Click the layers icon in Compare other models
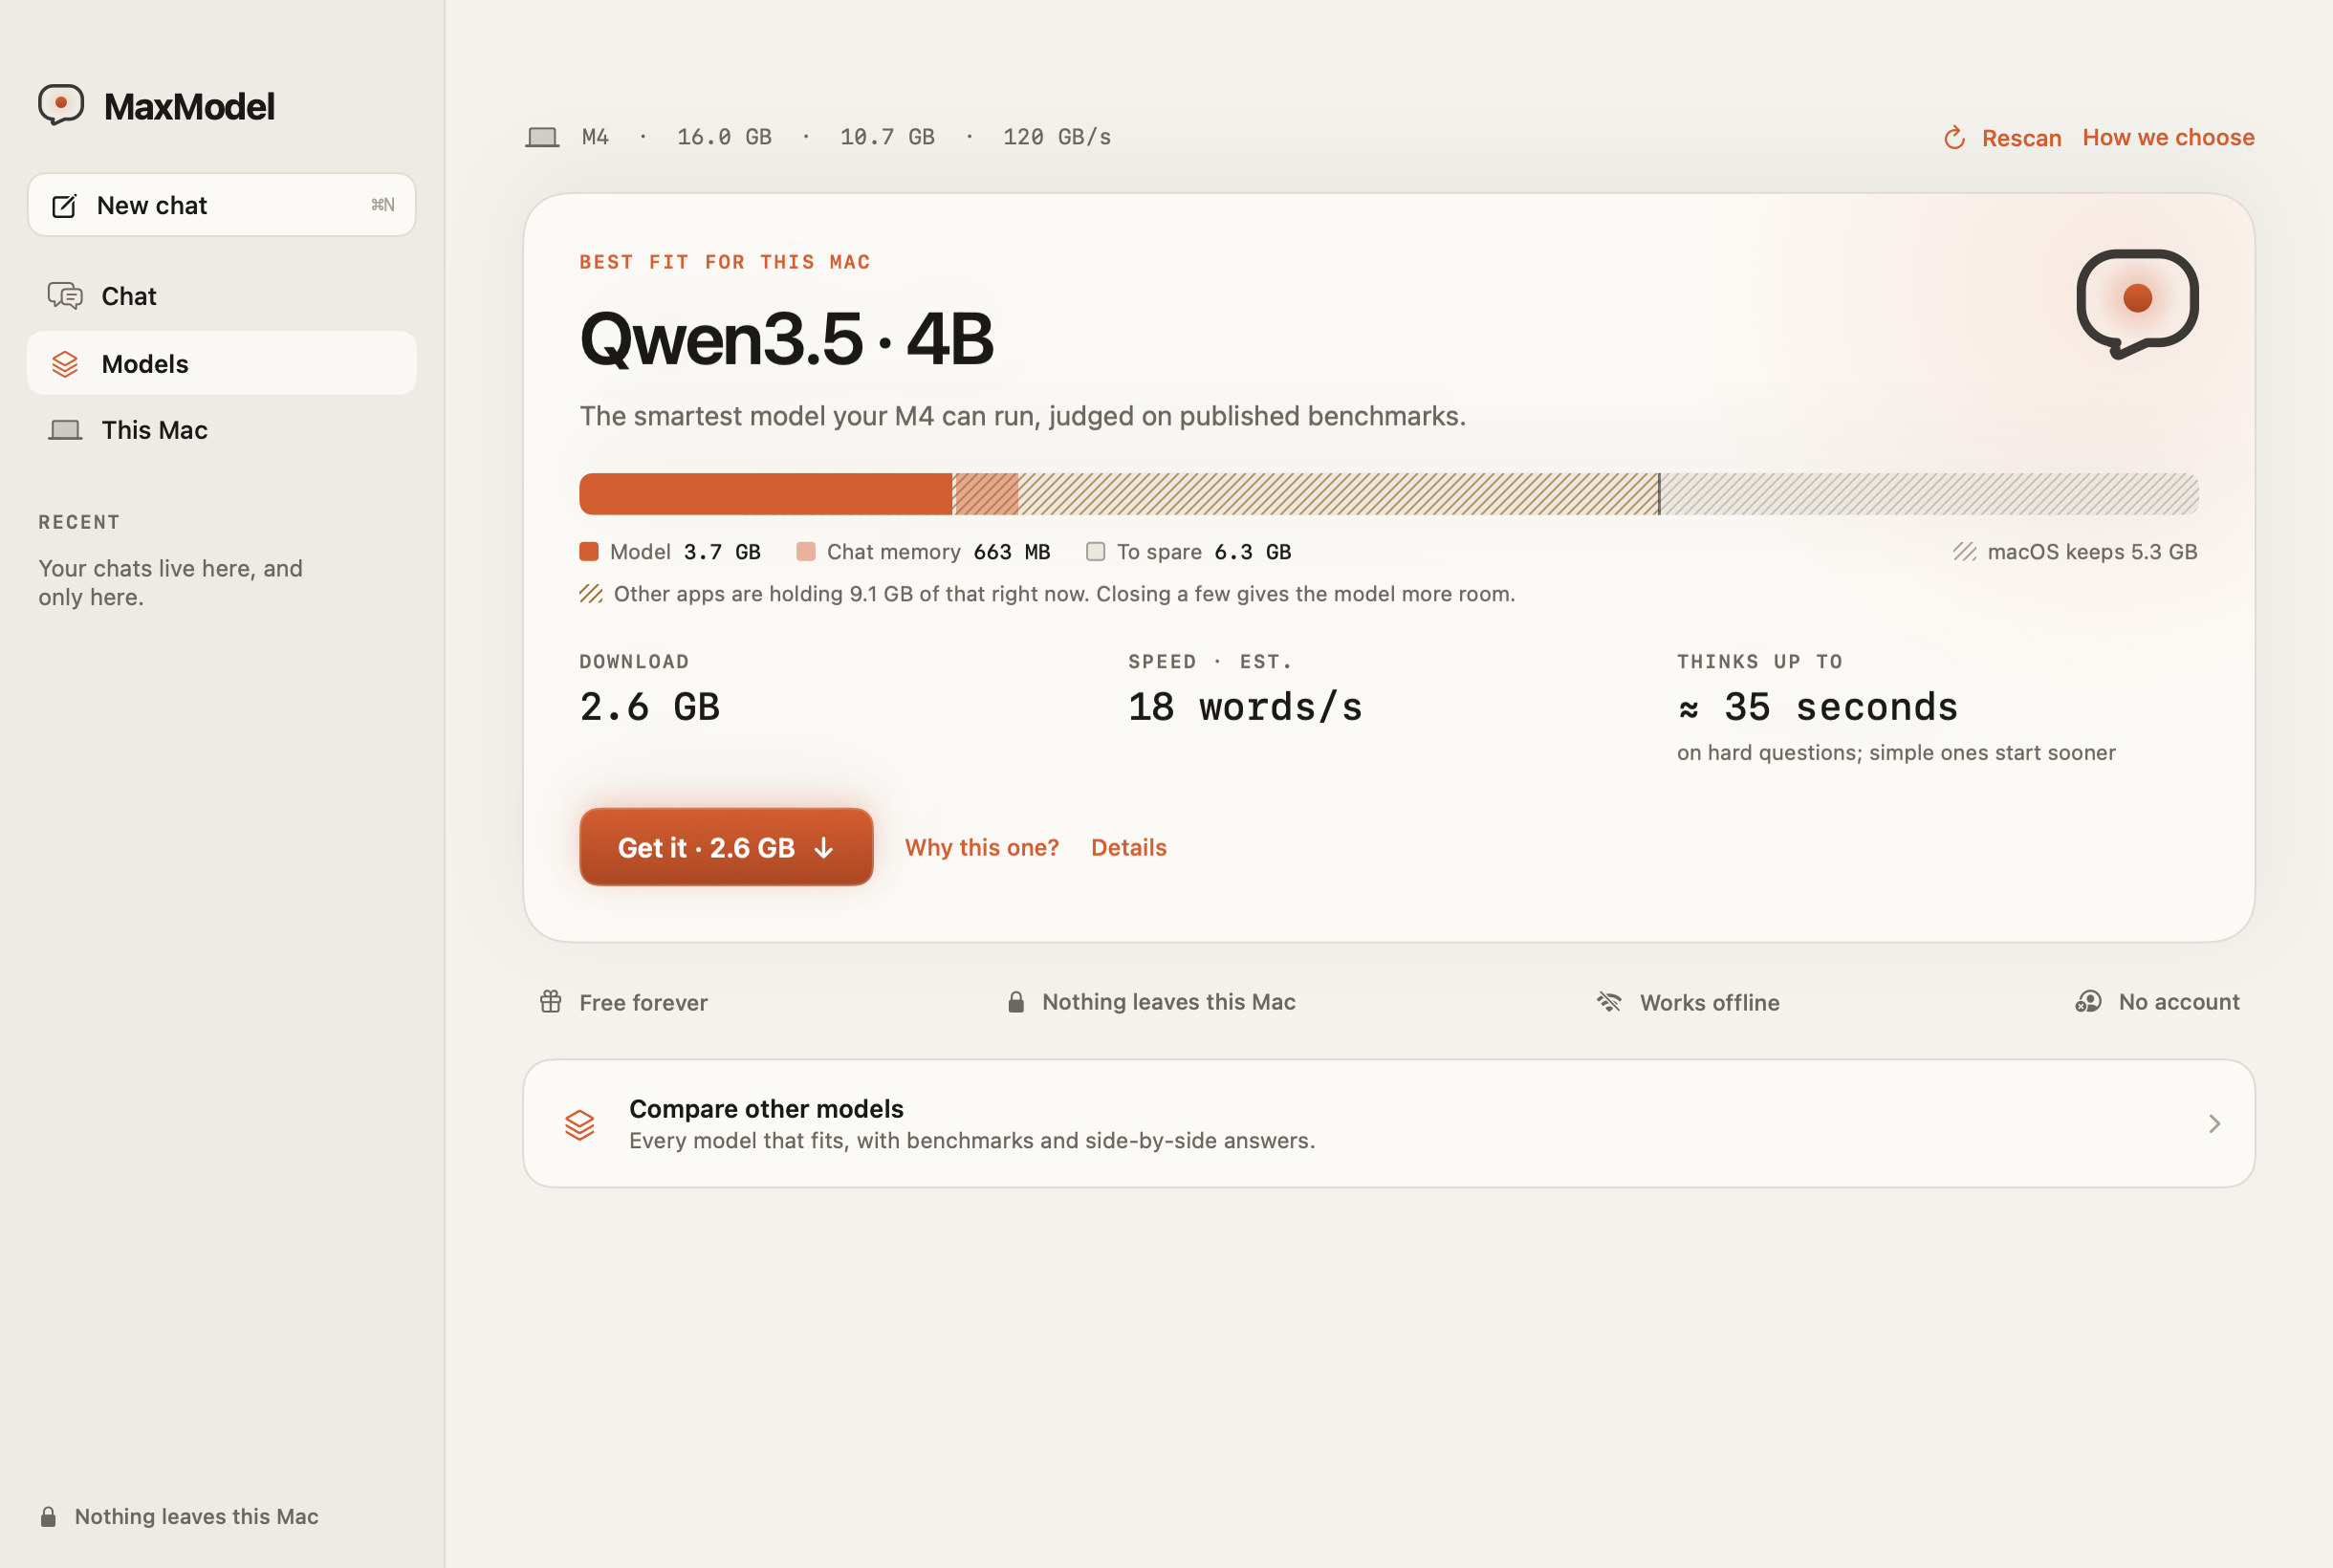Viewport: 2333px width, 1568px height. (x=580, y=1125)
